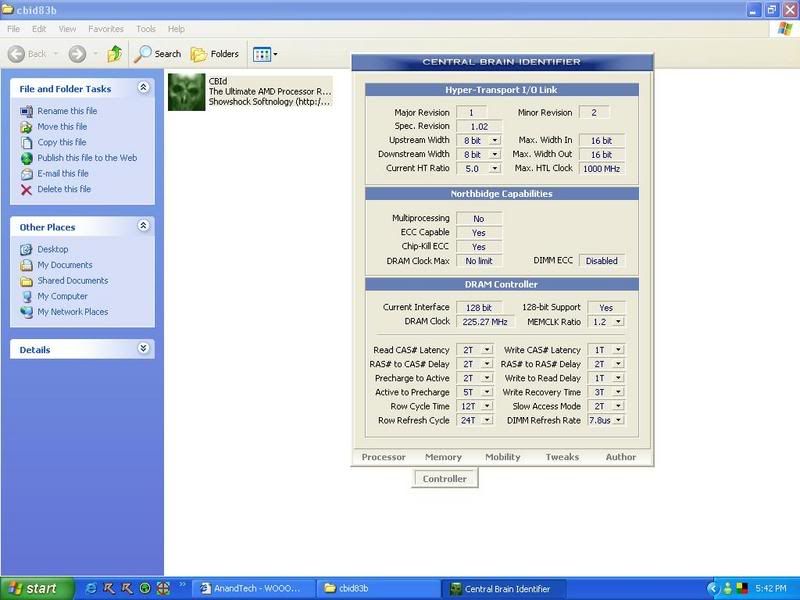Switch to AnandTech browser taskbar window
The height and width of the screenshot is (600, 800).
click(x=252, y=588)
